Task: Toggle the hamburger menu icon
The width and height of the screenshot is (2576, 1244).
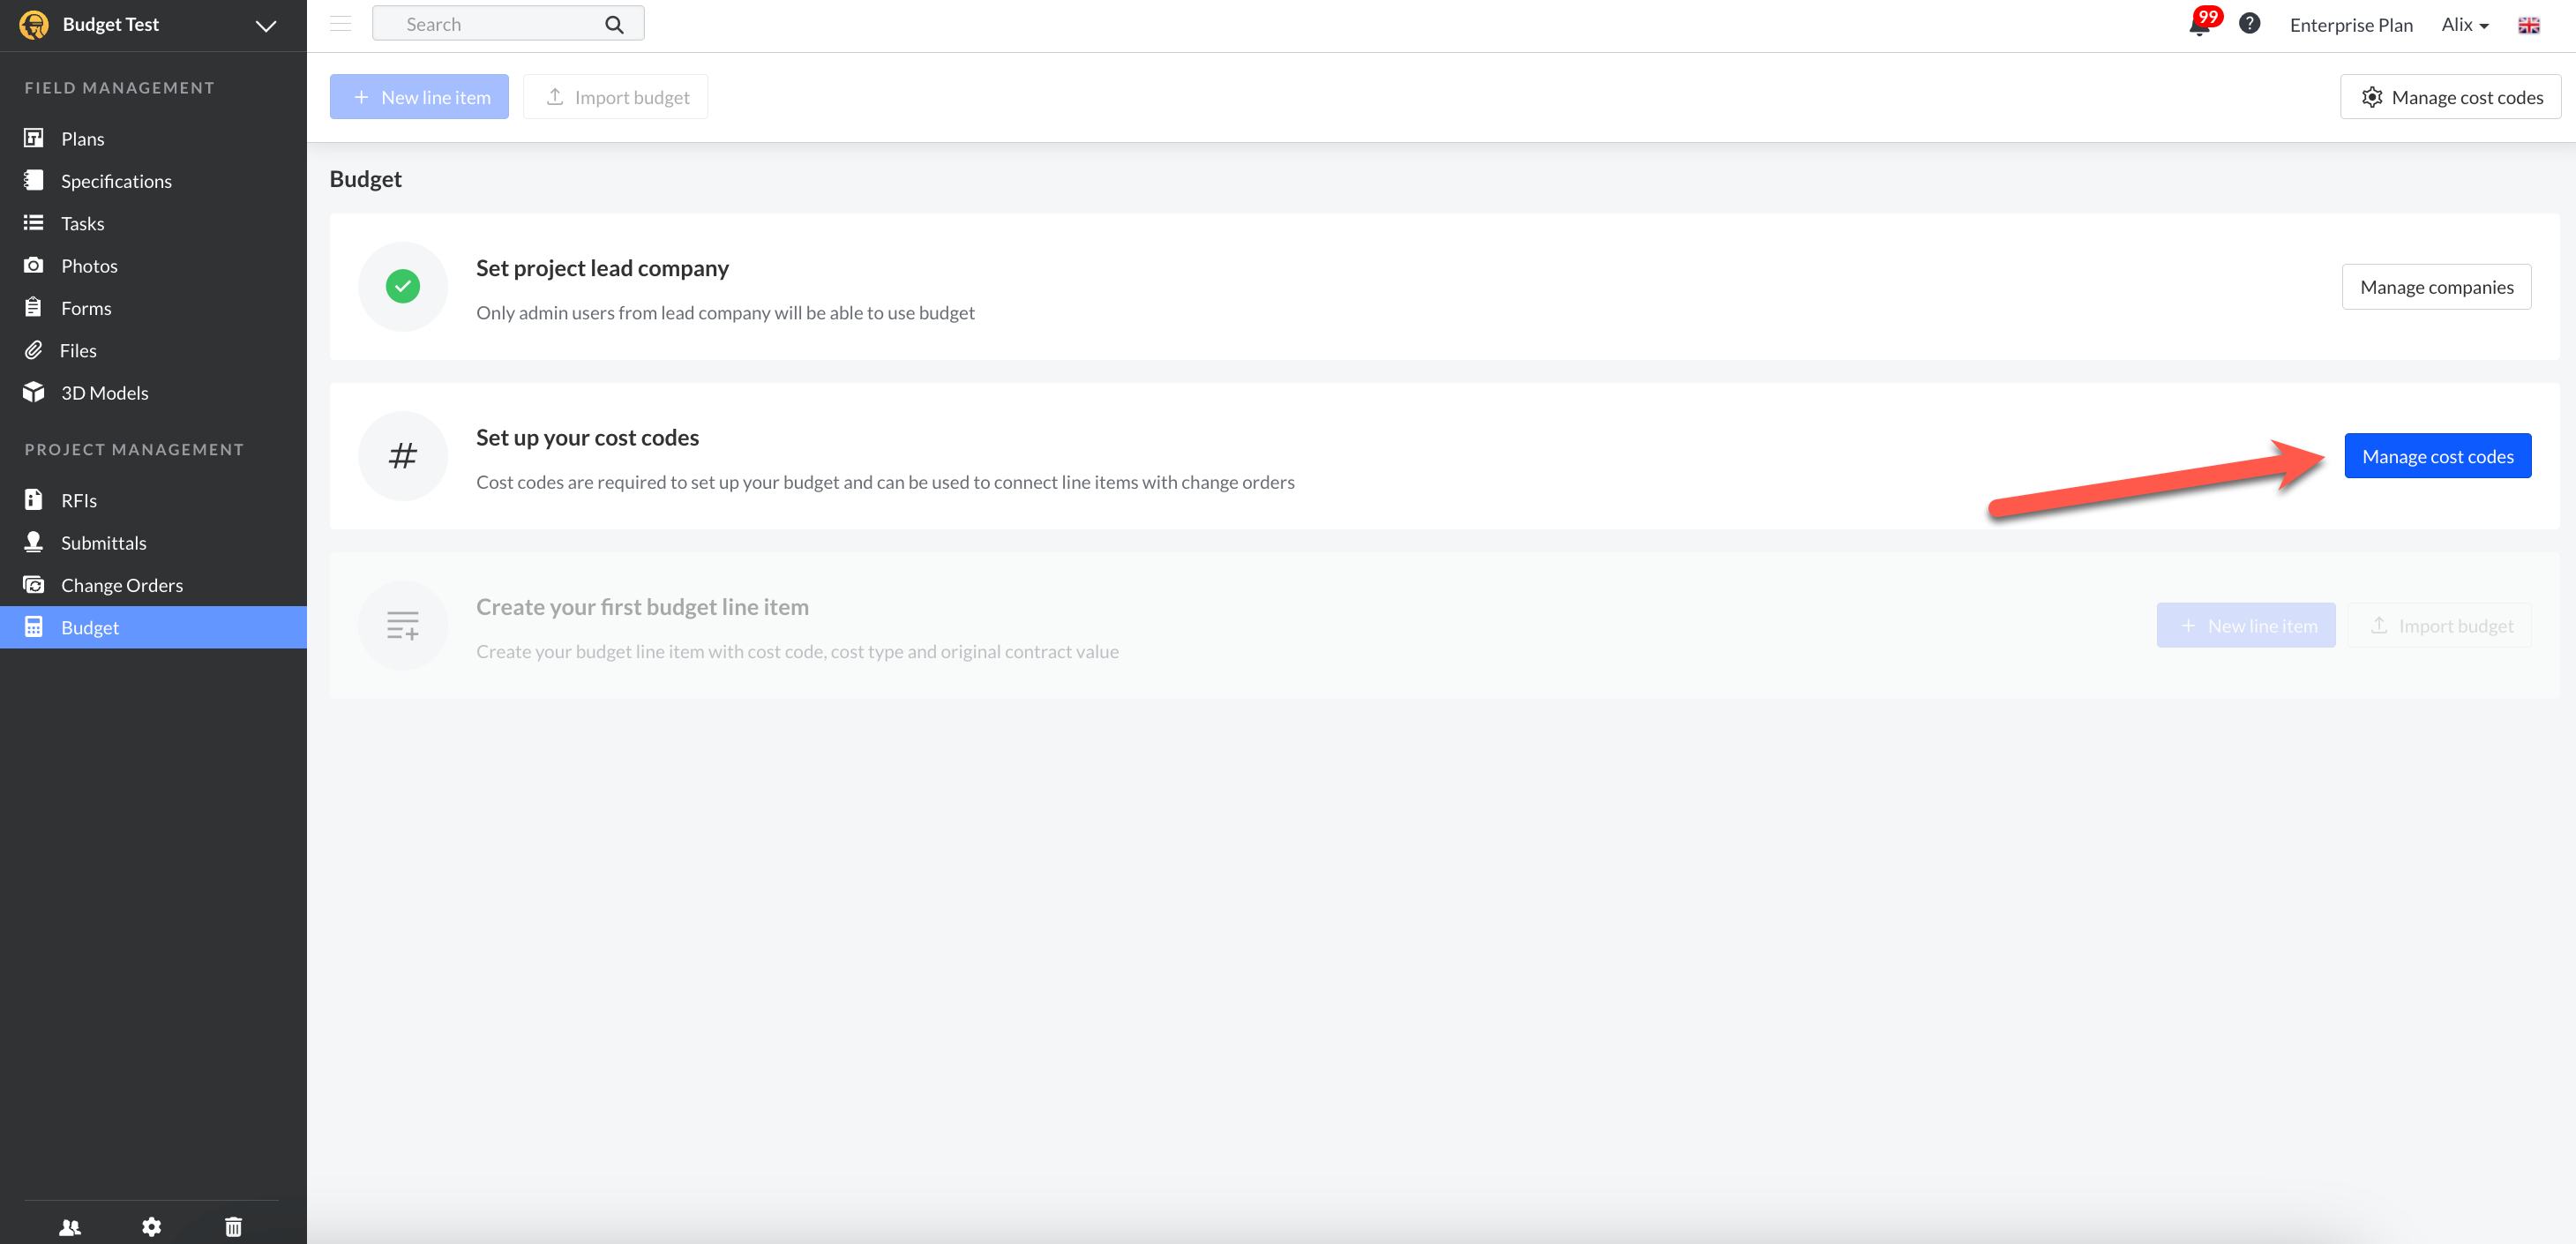Action: 340,24
